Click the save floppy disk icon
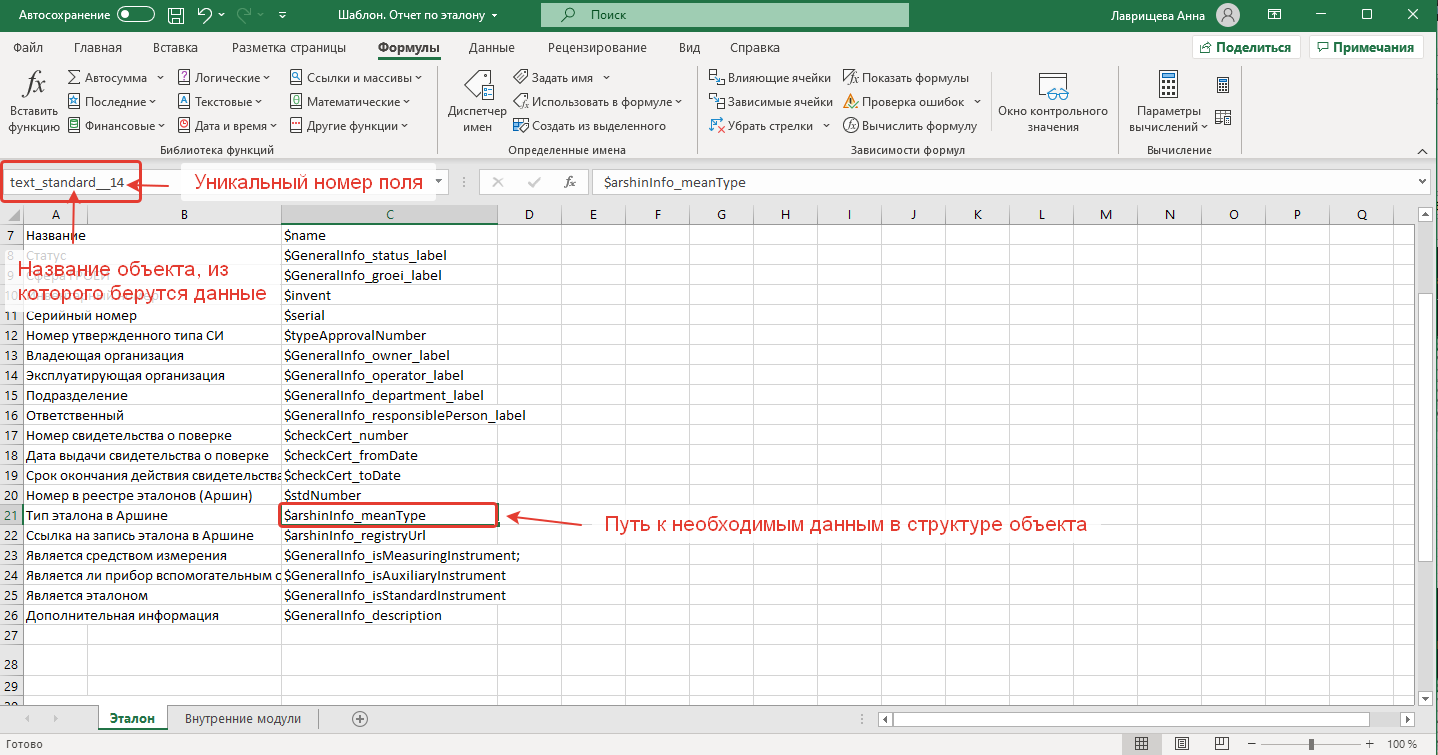Screen dimensions: 1438x755 click(176, 16)
